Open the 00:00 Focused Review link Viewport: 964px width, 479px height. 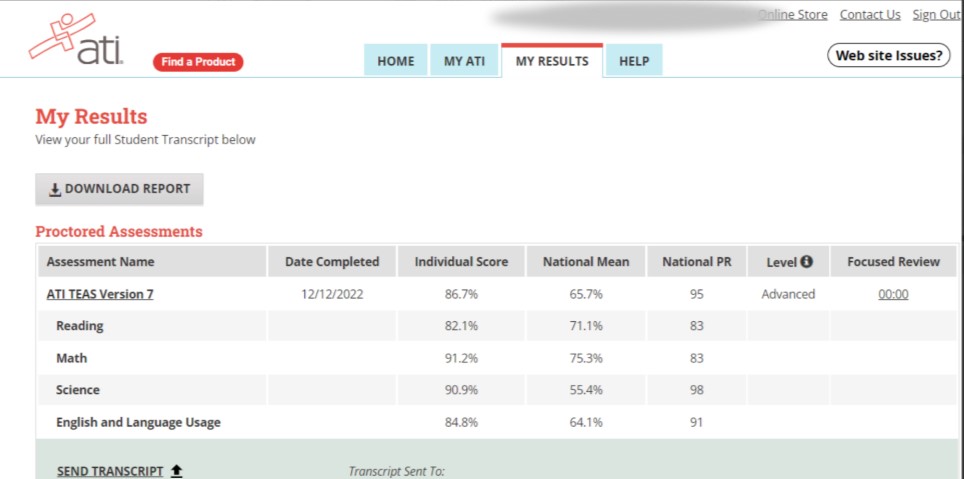893,294
